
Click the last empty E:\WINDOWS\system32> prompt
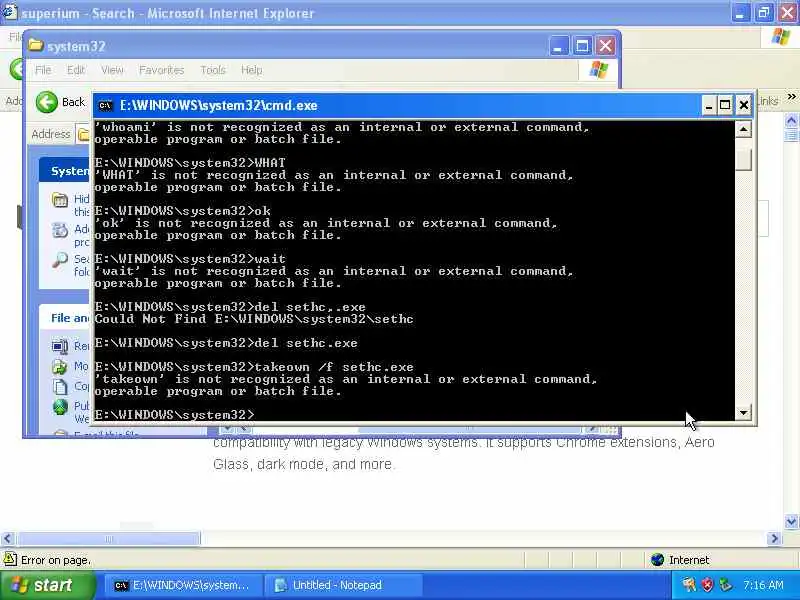coord(174,414)
